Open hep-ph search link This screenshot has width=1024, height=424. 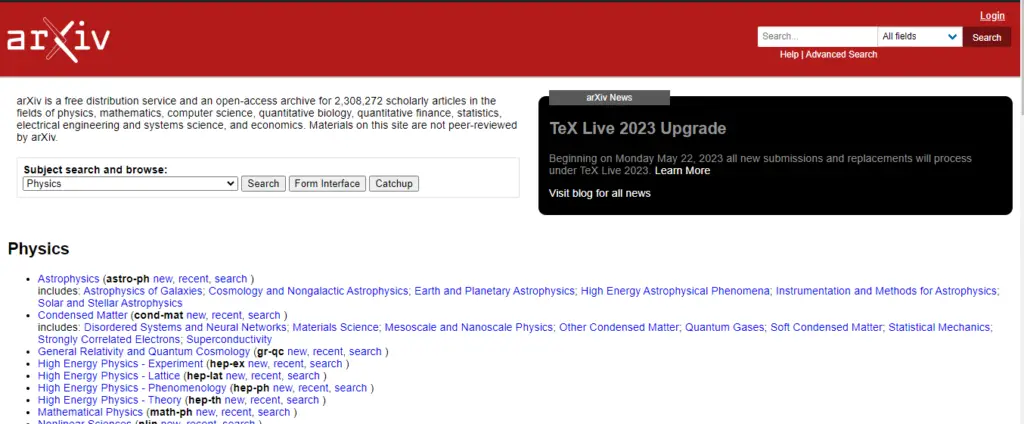tap(351, 388)
